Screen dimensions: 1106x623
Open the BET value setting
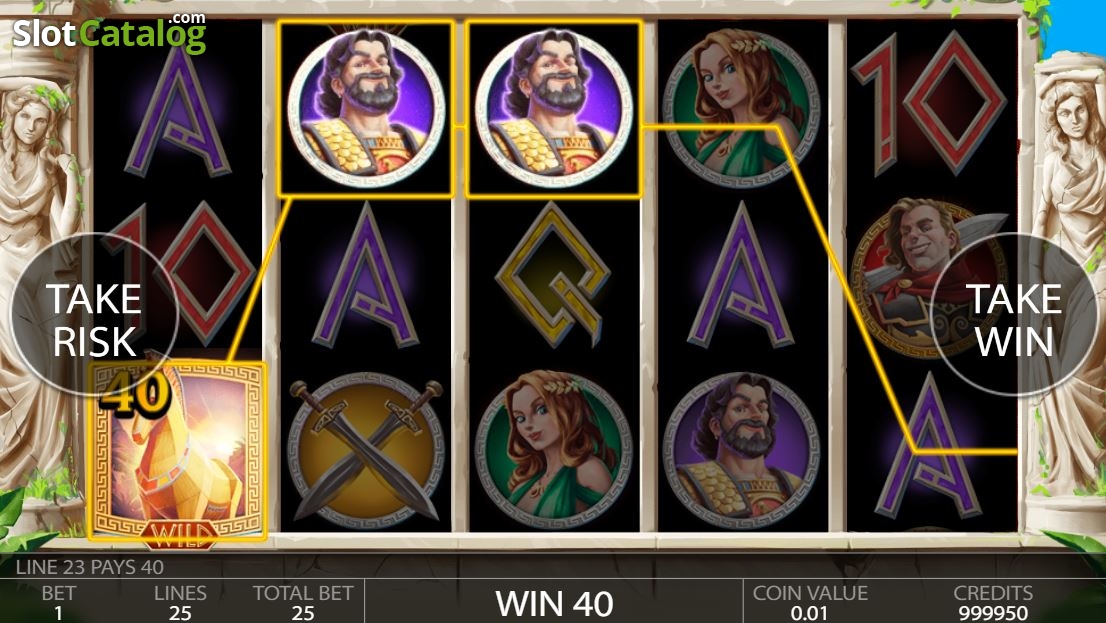tap(59, 603)
